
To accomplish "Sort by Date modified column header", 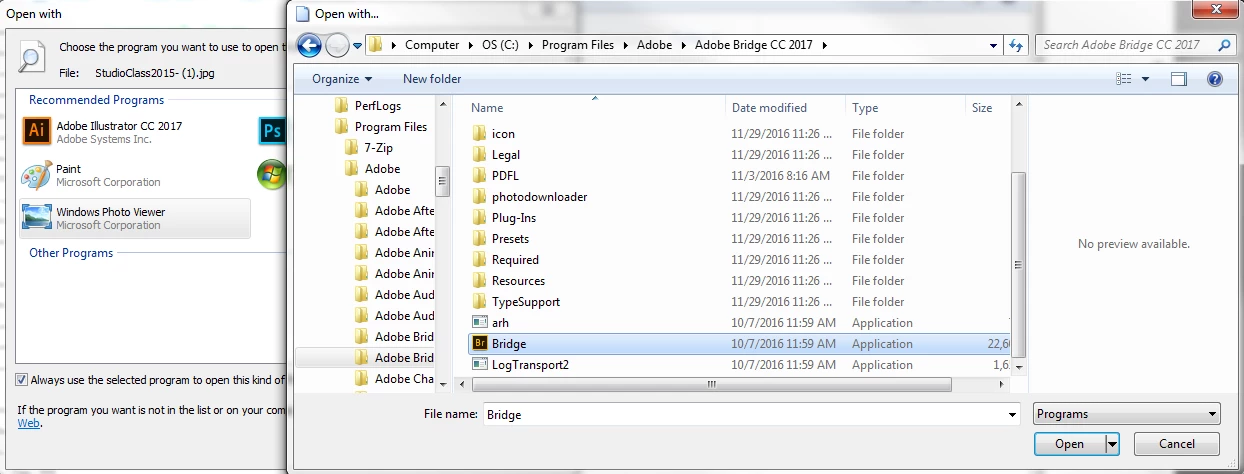I will click(x=786, y=107).
